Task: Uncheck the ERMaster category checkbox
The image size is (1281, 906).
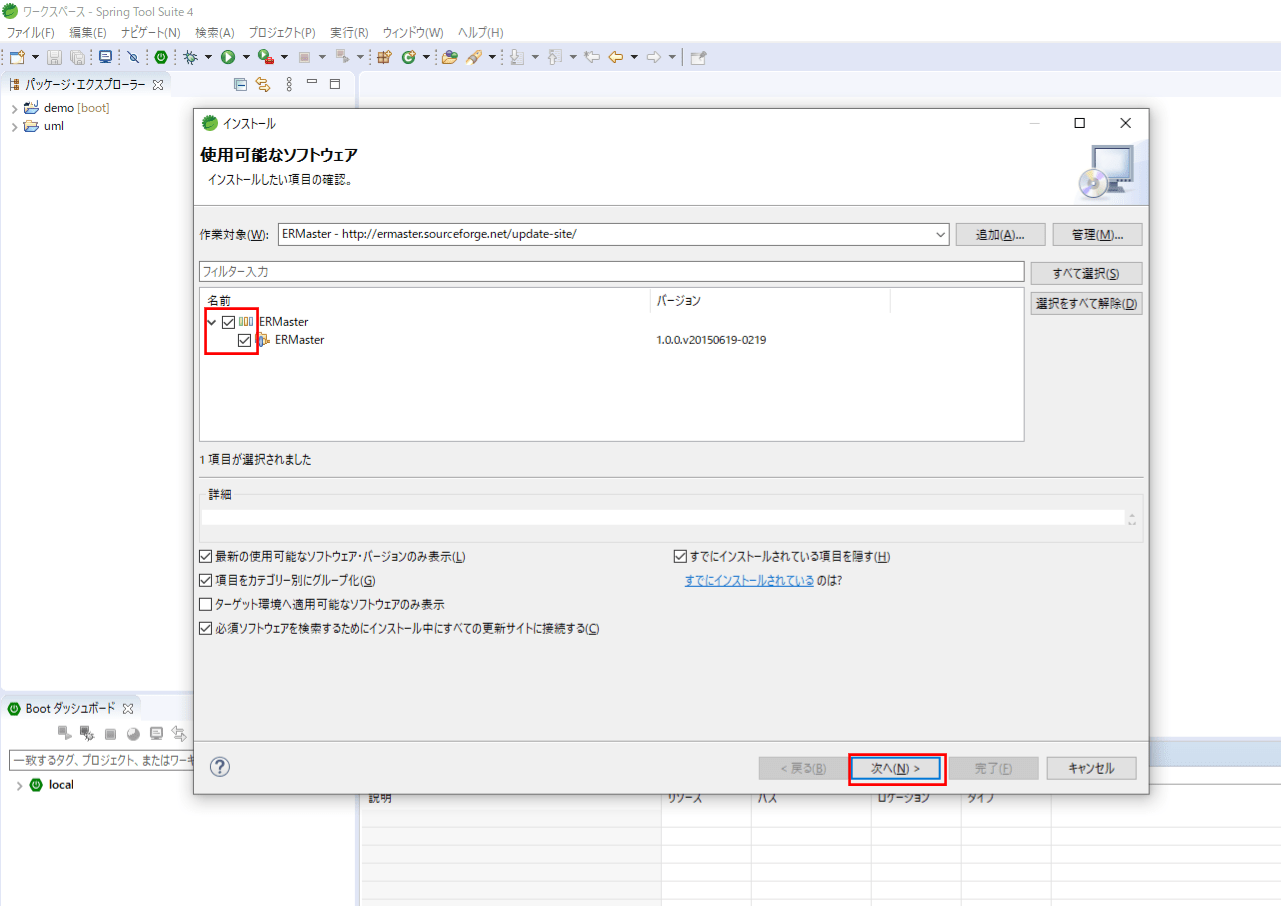Action: (229, 322)
